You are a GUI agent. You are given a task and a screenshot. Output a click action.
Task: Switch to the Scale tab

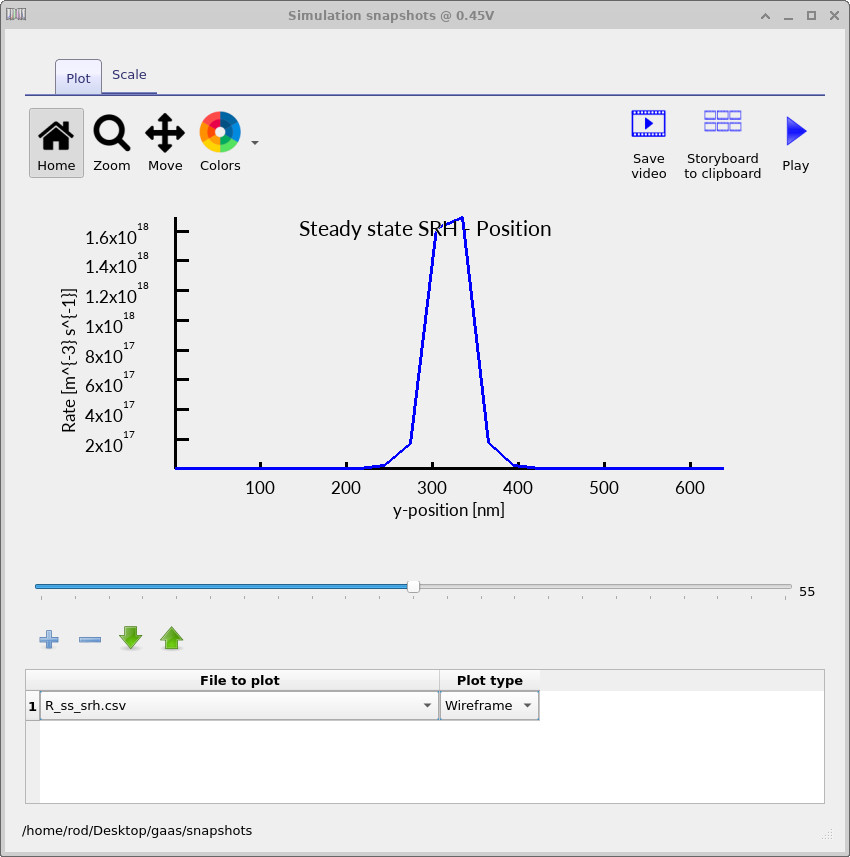[129, 74]
